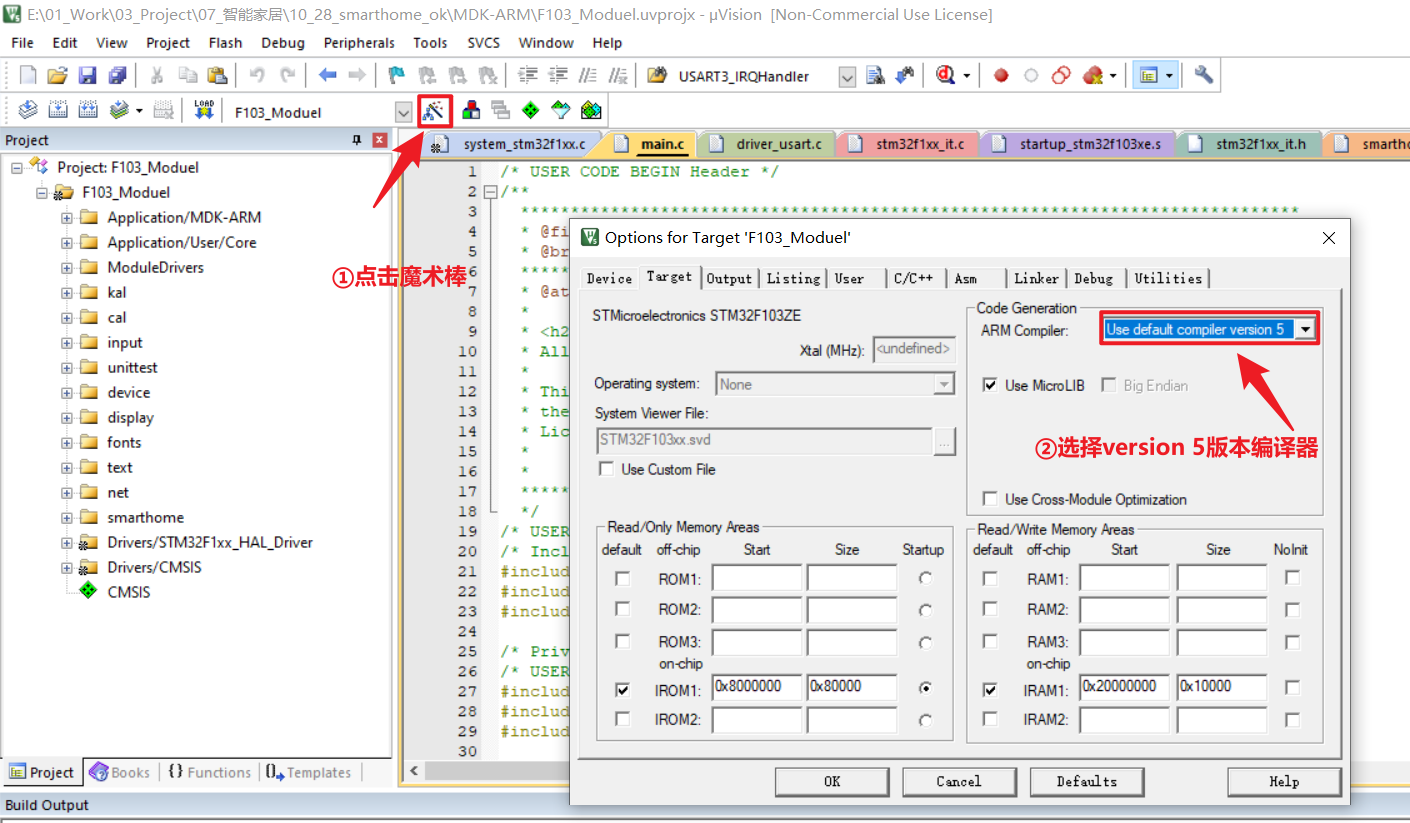The width and height of the screenshot is (1410, 823).
Task: Open the USART3_IRQHandler find dropdown
Action: (x=847, y=77)
